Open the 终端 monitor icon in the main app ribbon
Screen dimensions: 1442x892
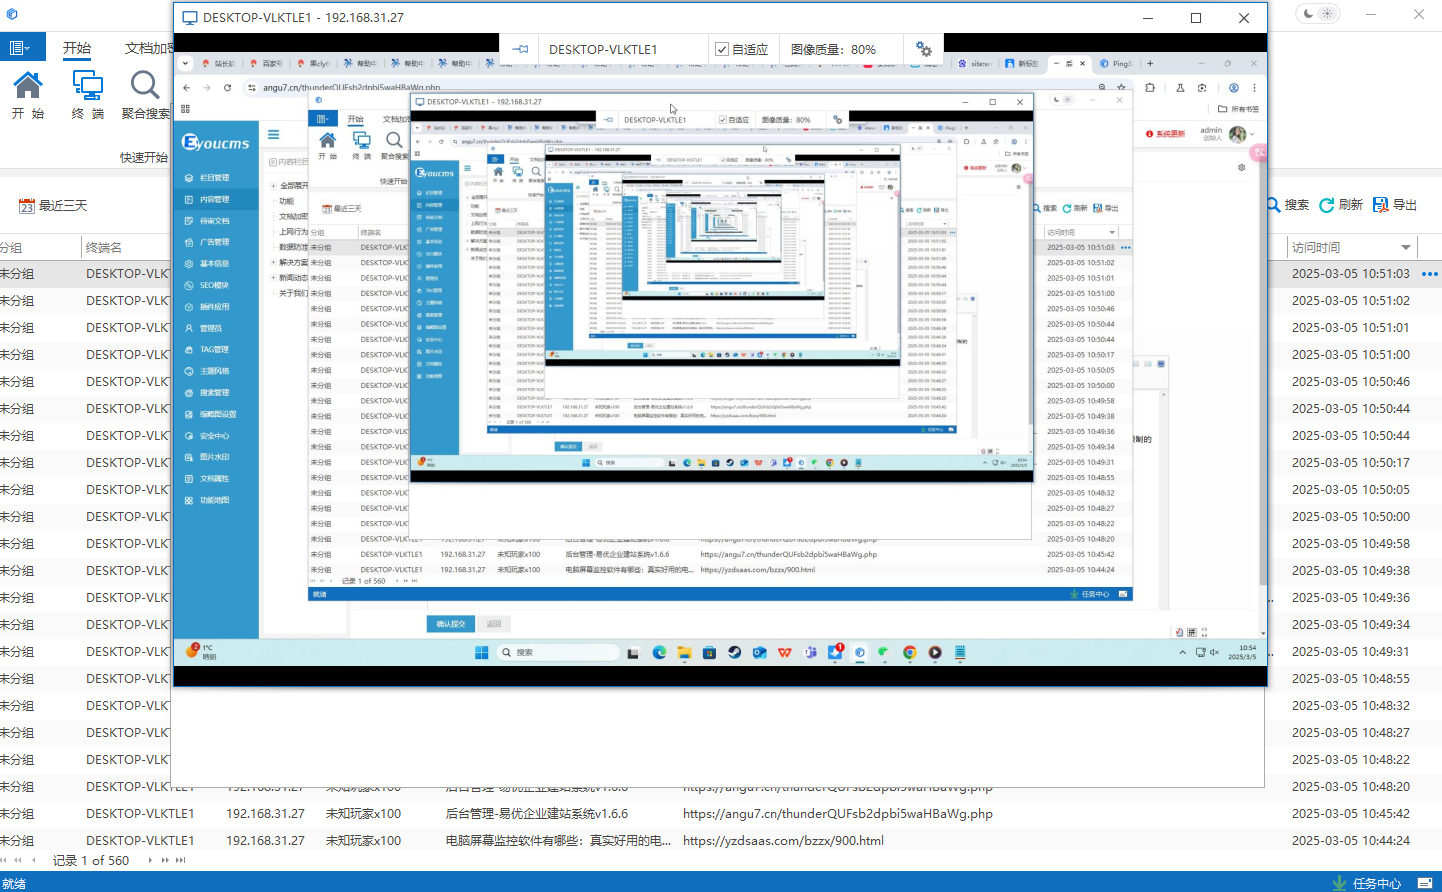pyautogui.click(x=88, y=86)
